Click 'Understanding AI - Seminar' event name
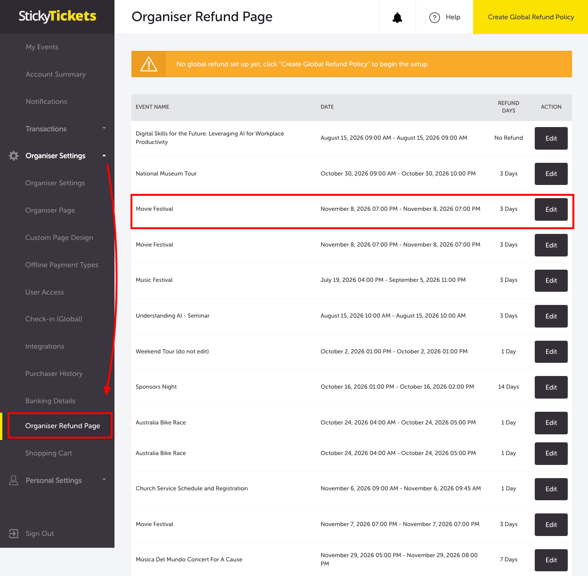The height and width of the screenshot is (576, 588). (x=172, y=315)
